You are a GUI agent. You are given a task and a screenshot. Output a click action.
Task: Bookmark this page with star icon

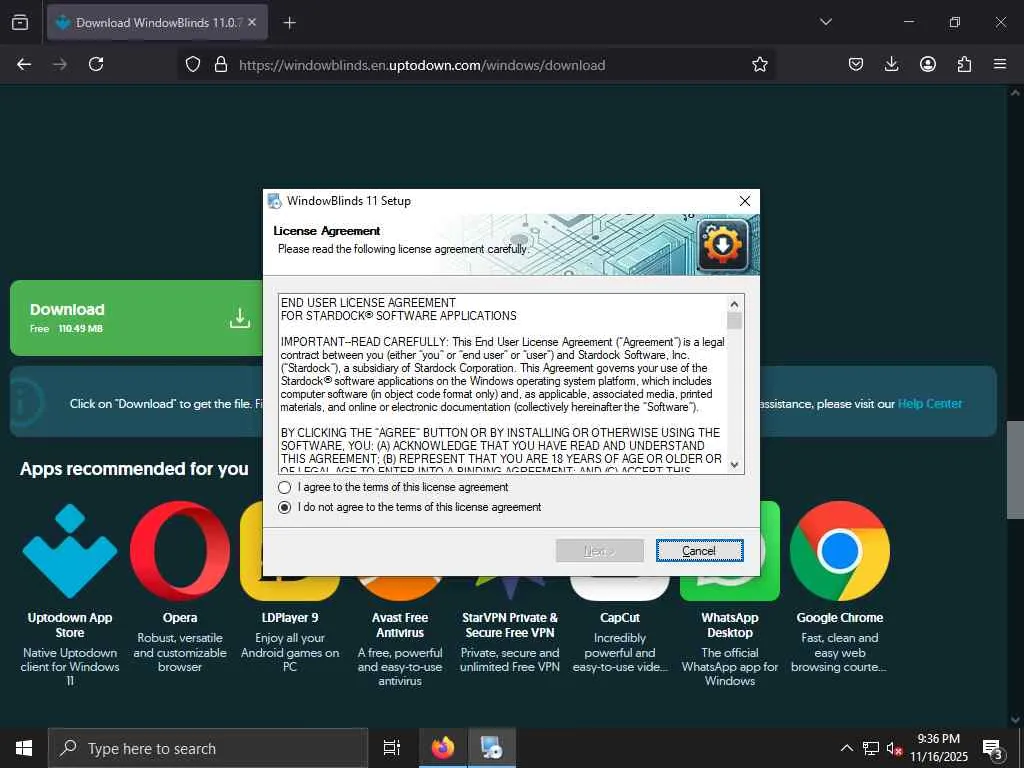(760, 64)
